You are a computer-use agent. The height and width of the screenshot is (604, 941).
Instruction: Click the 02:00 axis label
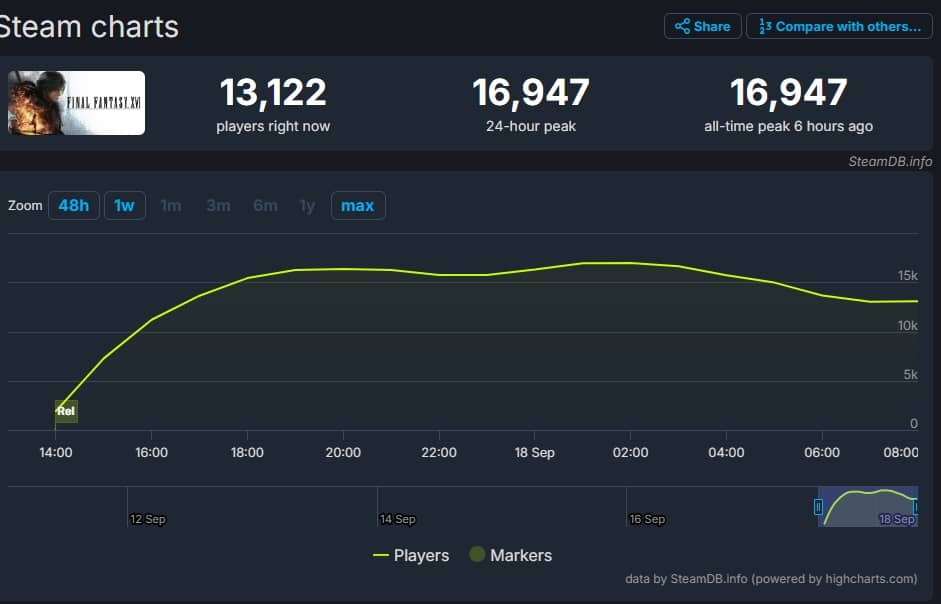coord(630,453)
